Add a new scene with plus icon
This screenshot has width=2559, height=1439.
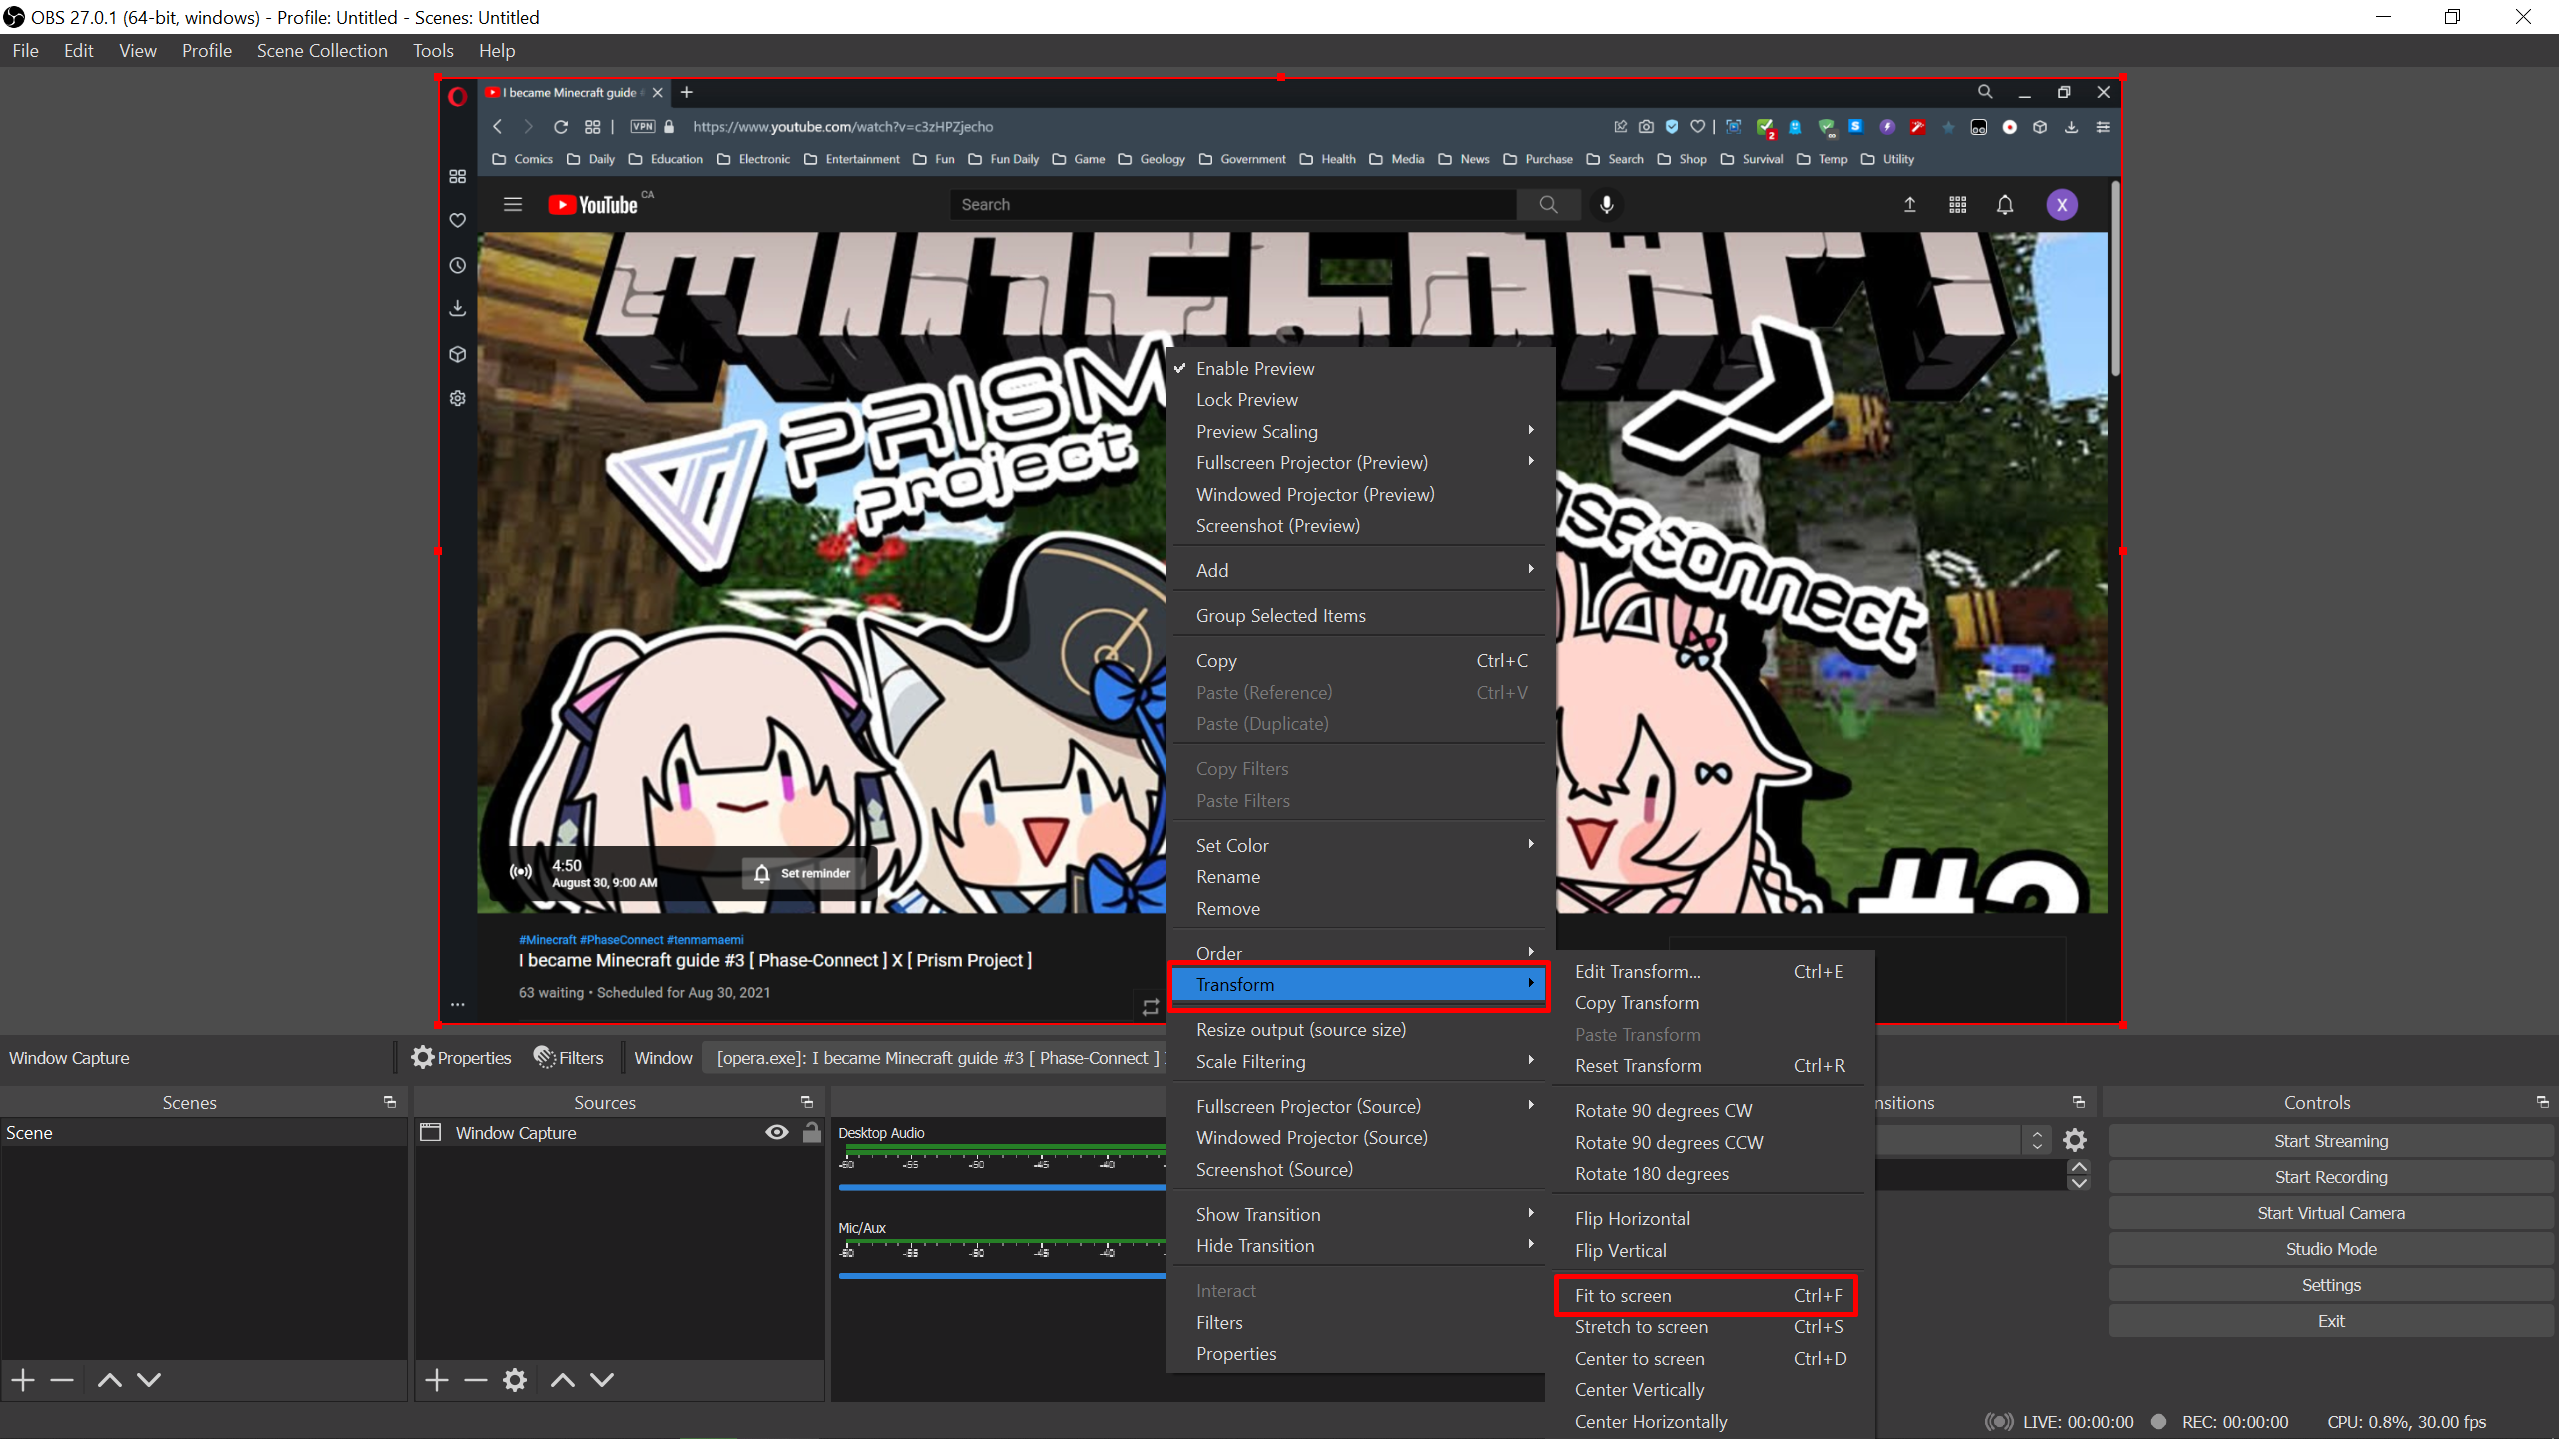pos(24,1381)
